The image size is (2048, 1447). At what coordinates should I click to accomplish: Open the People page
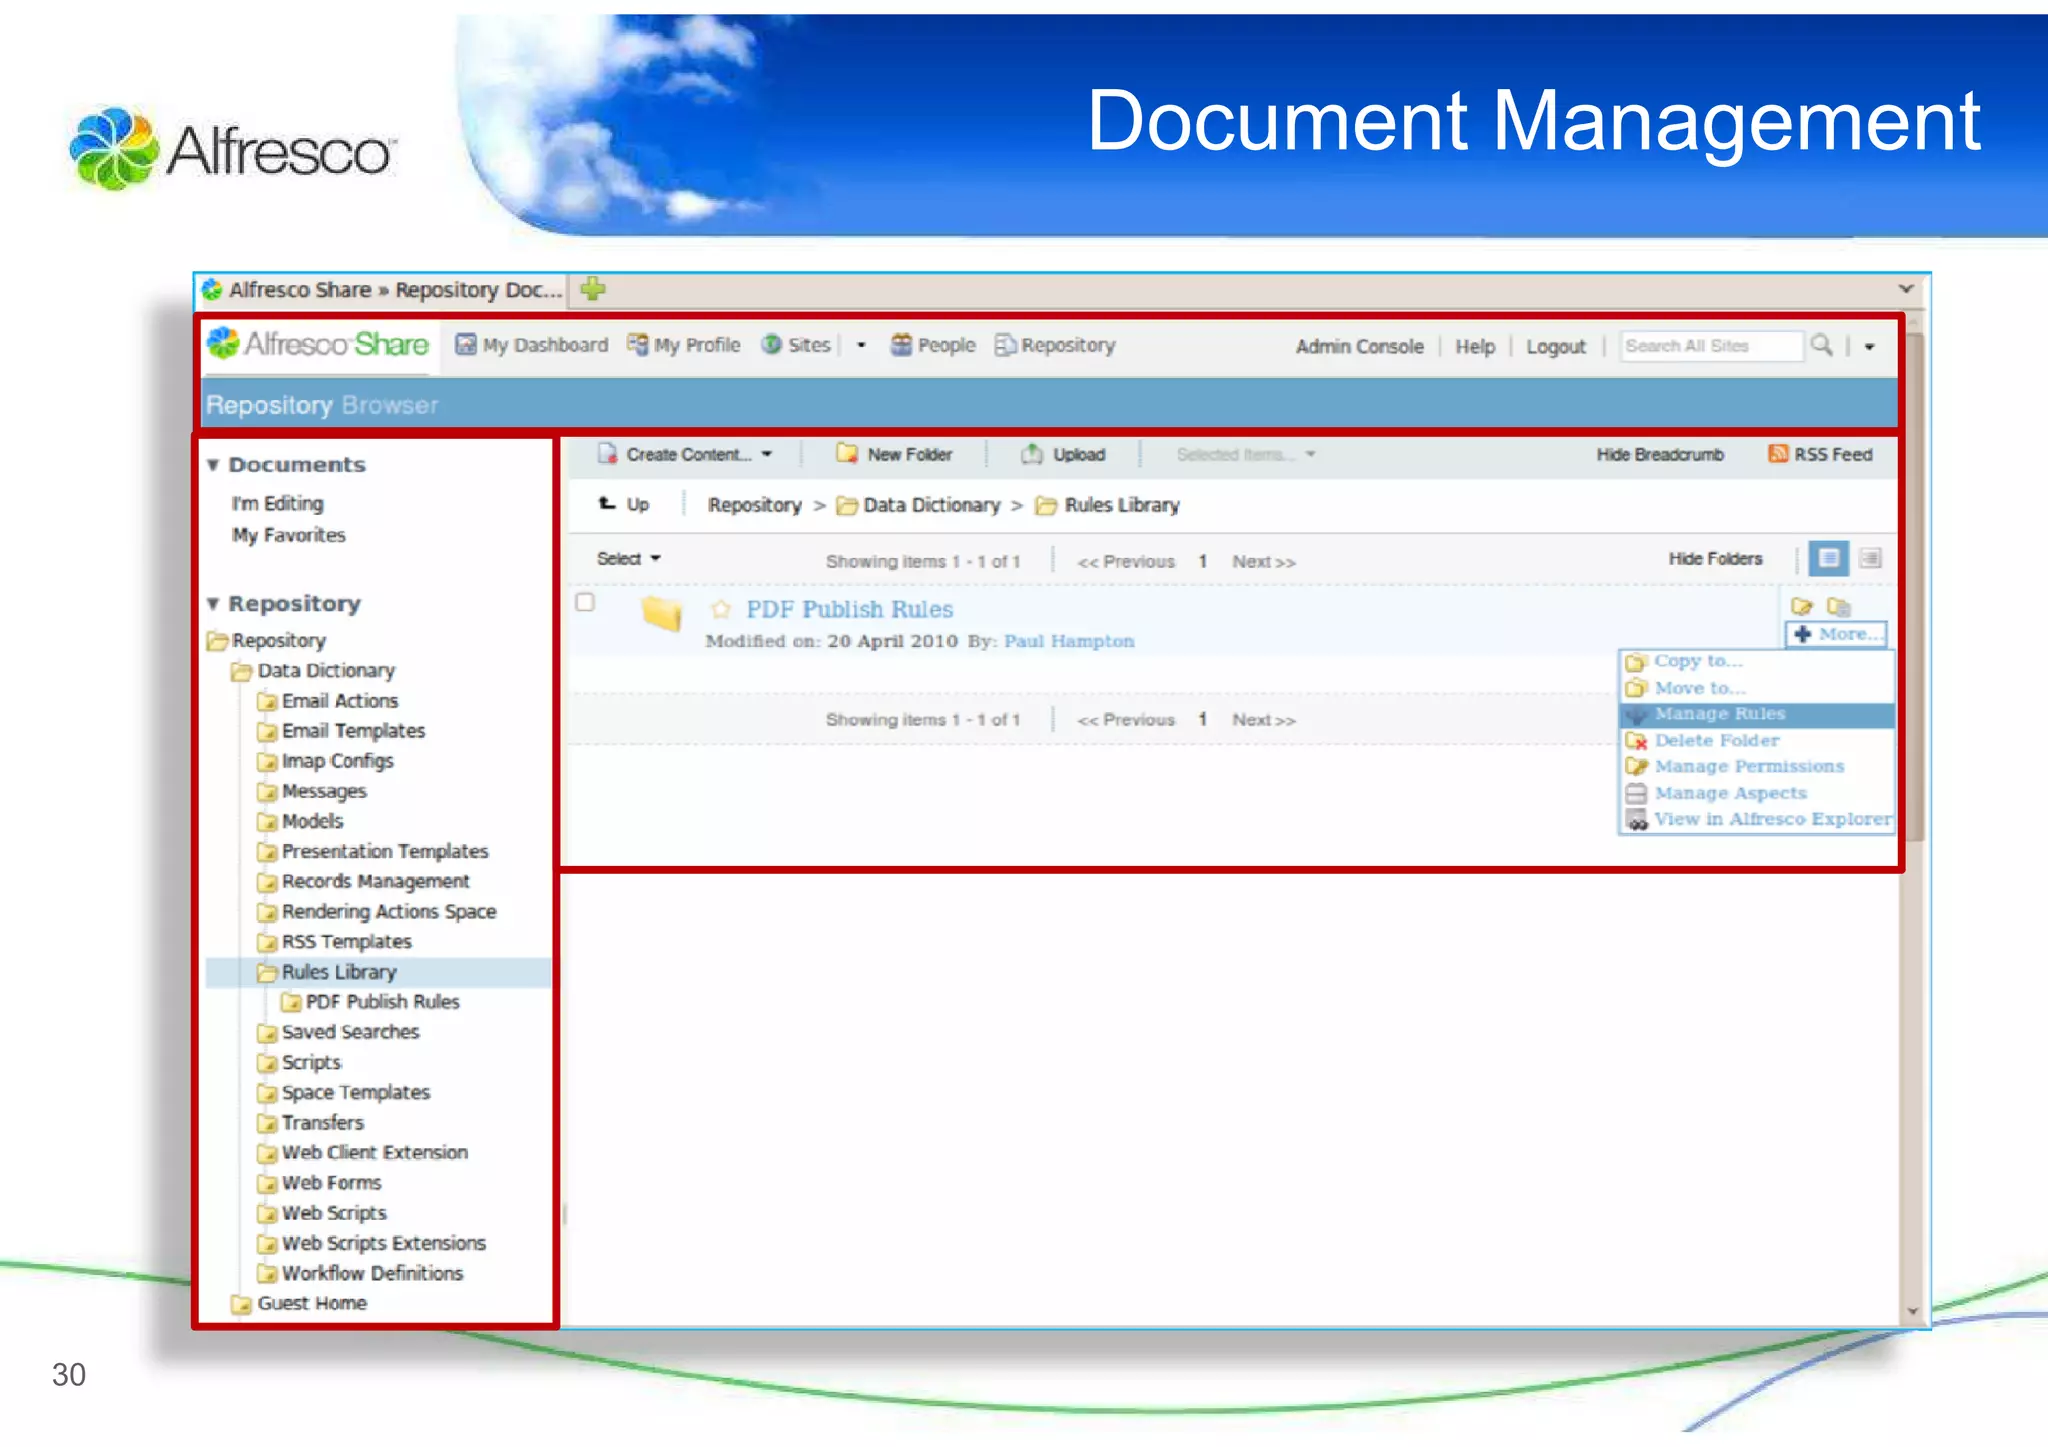click(x=933, y=345)
